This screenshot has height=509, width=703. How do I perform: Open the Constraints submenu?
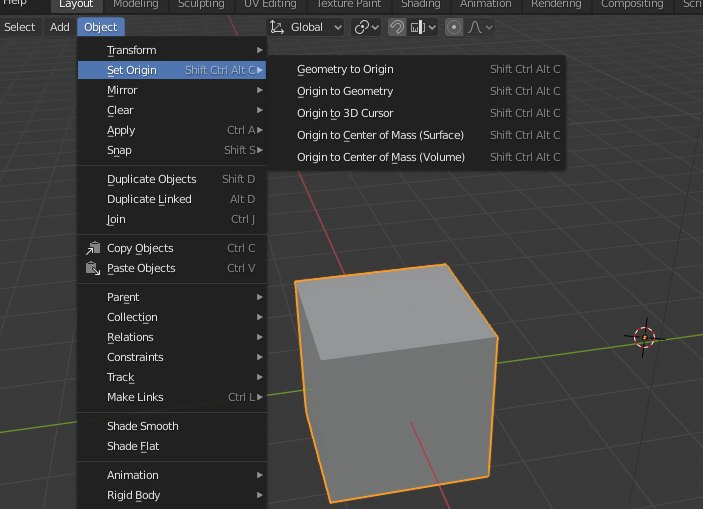tap(172, 357)
